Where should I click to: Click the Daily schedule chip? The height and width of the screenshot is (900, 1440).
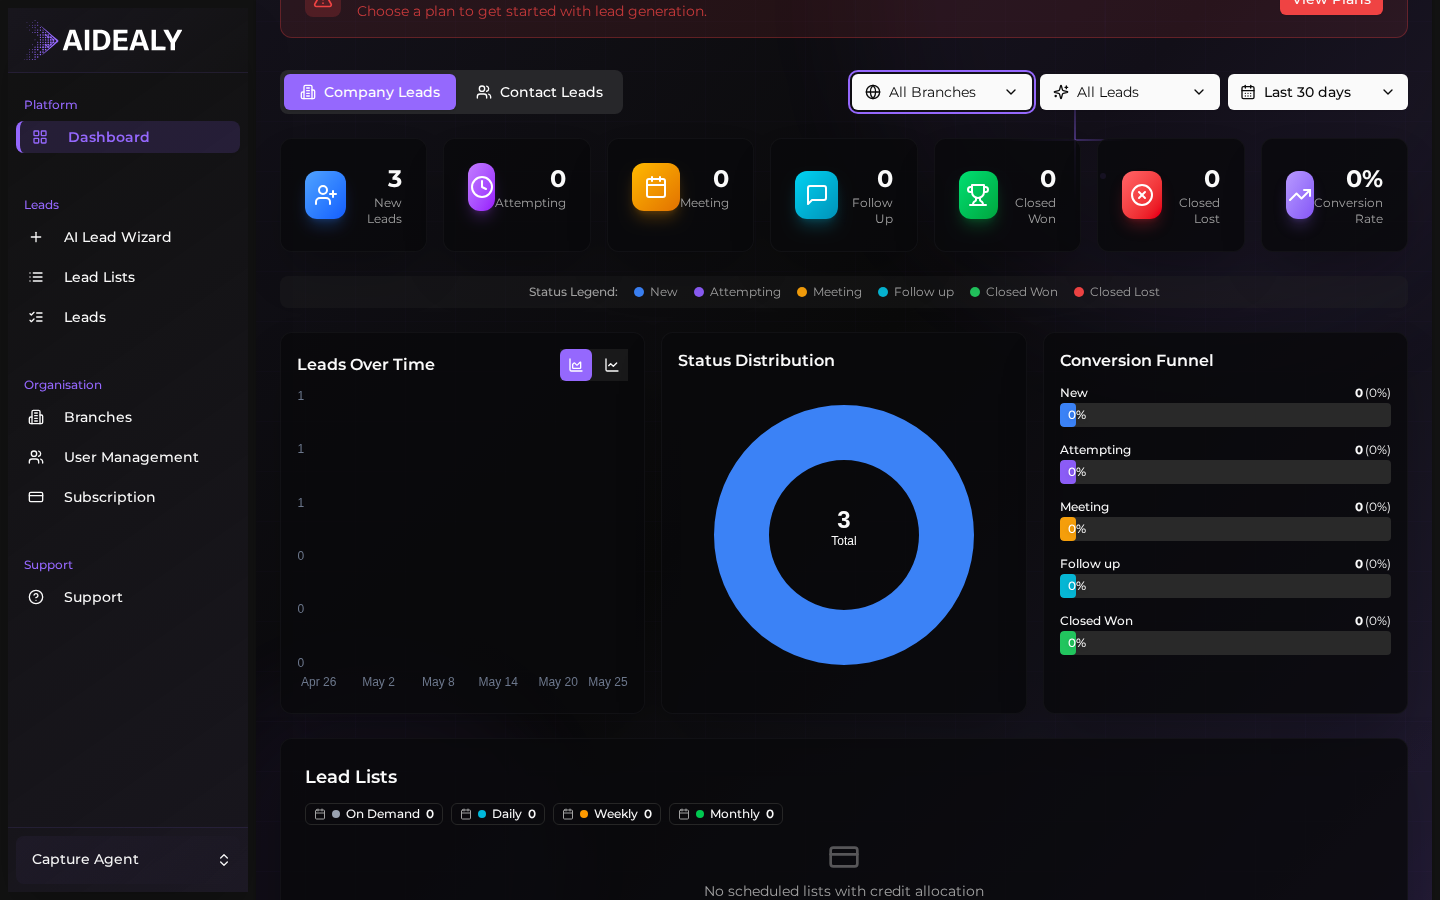[x=498, y=814]
